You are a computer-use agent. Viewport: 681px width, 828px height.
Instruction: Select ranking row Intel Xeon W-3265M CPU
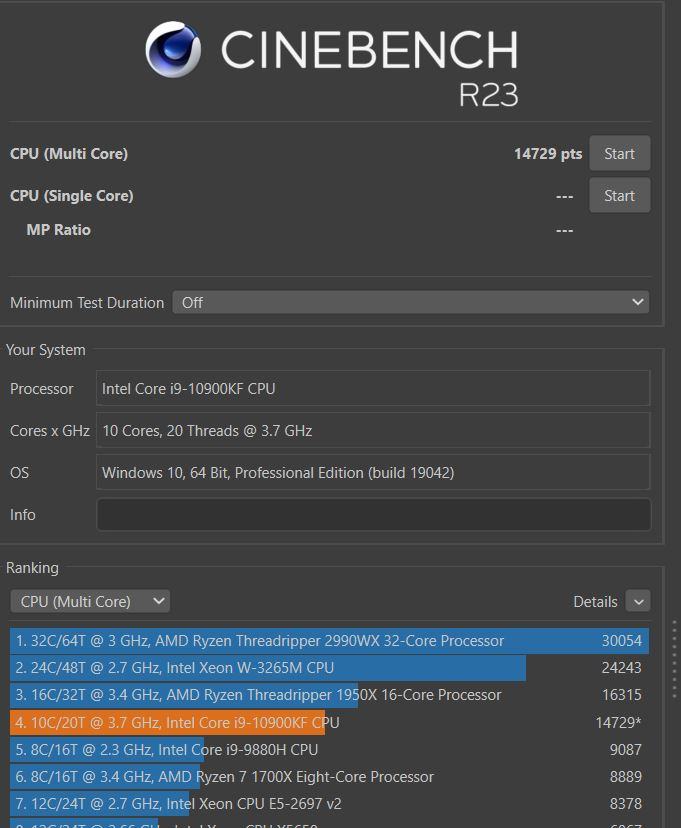pos(329,667)
